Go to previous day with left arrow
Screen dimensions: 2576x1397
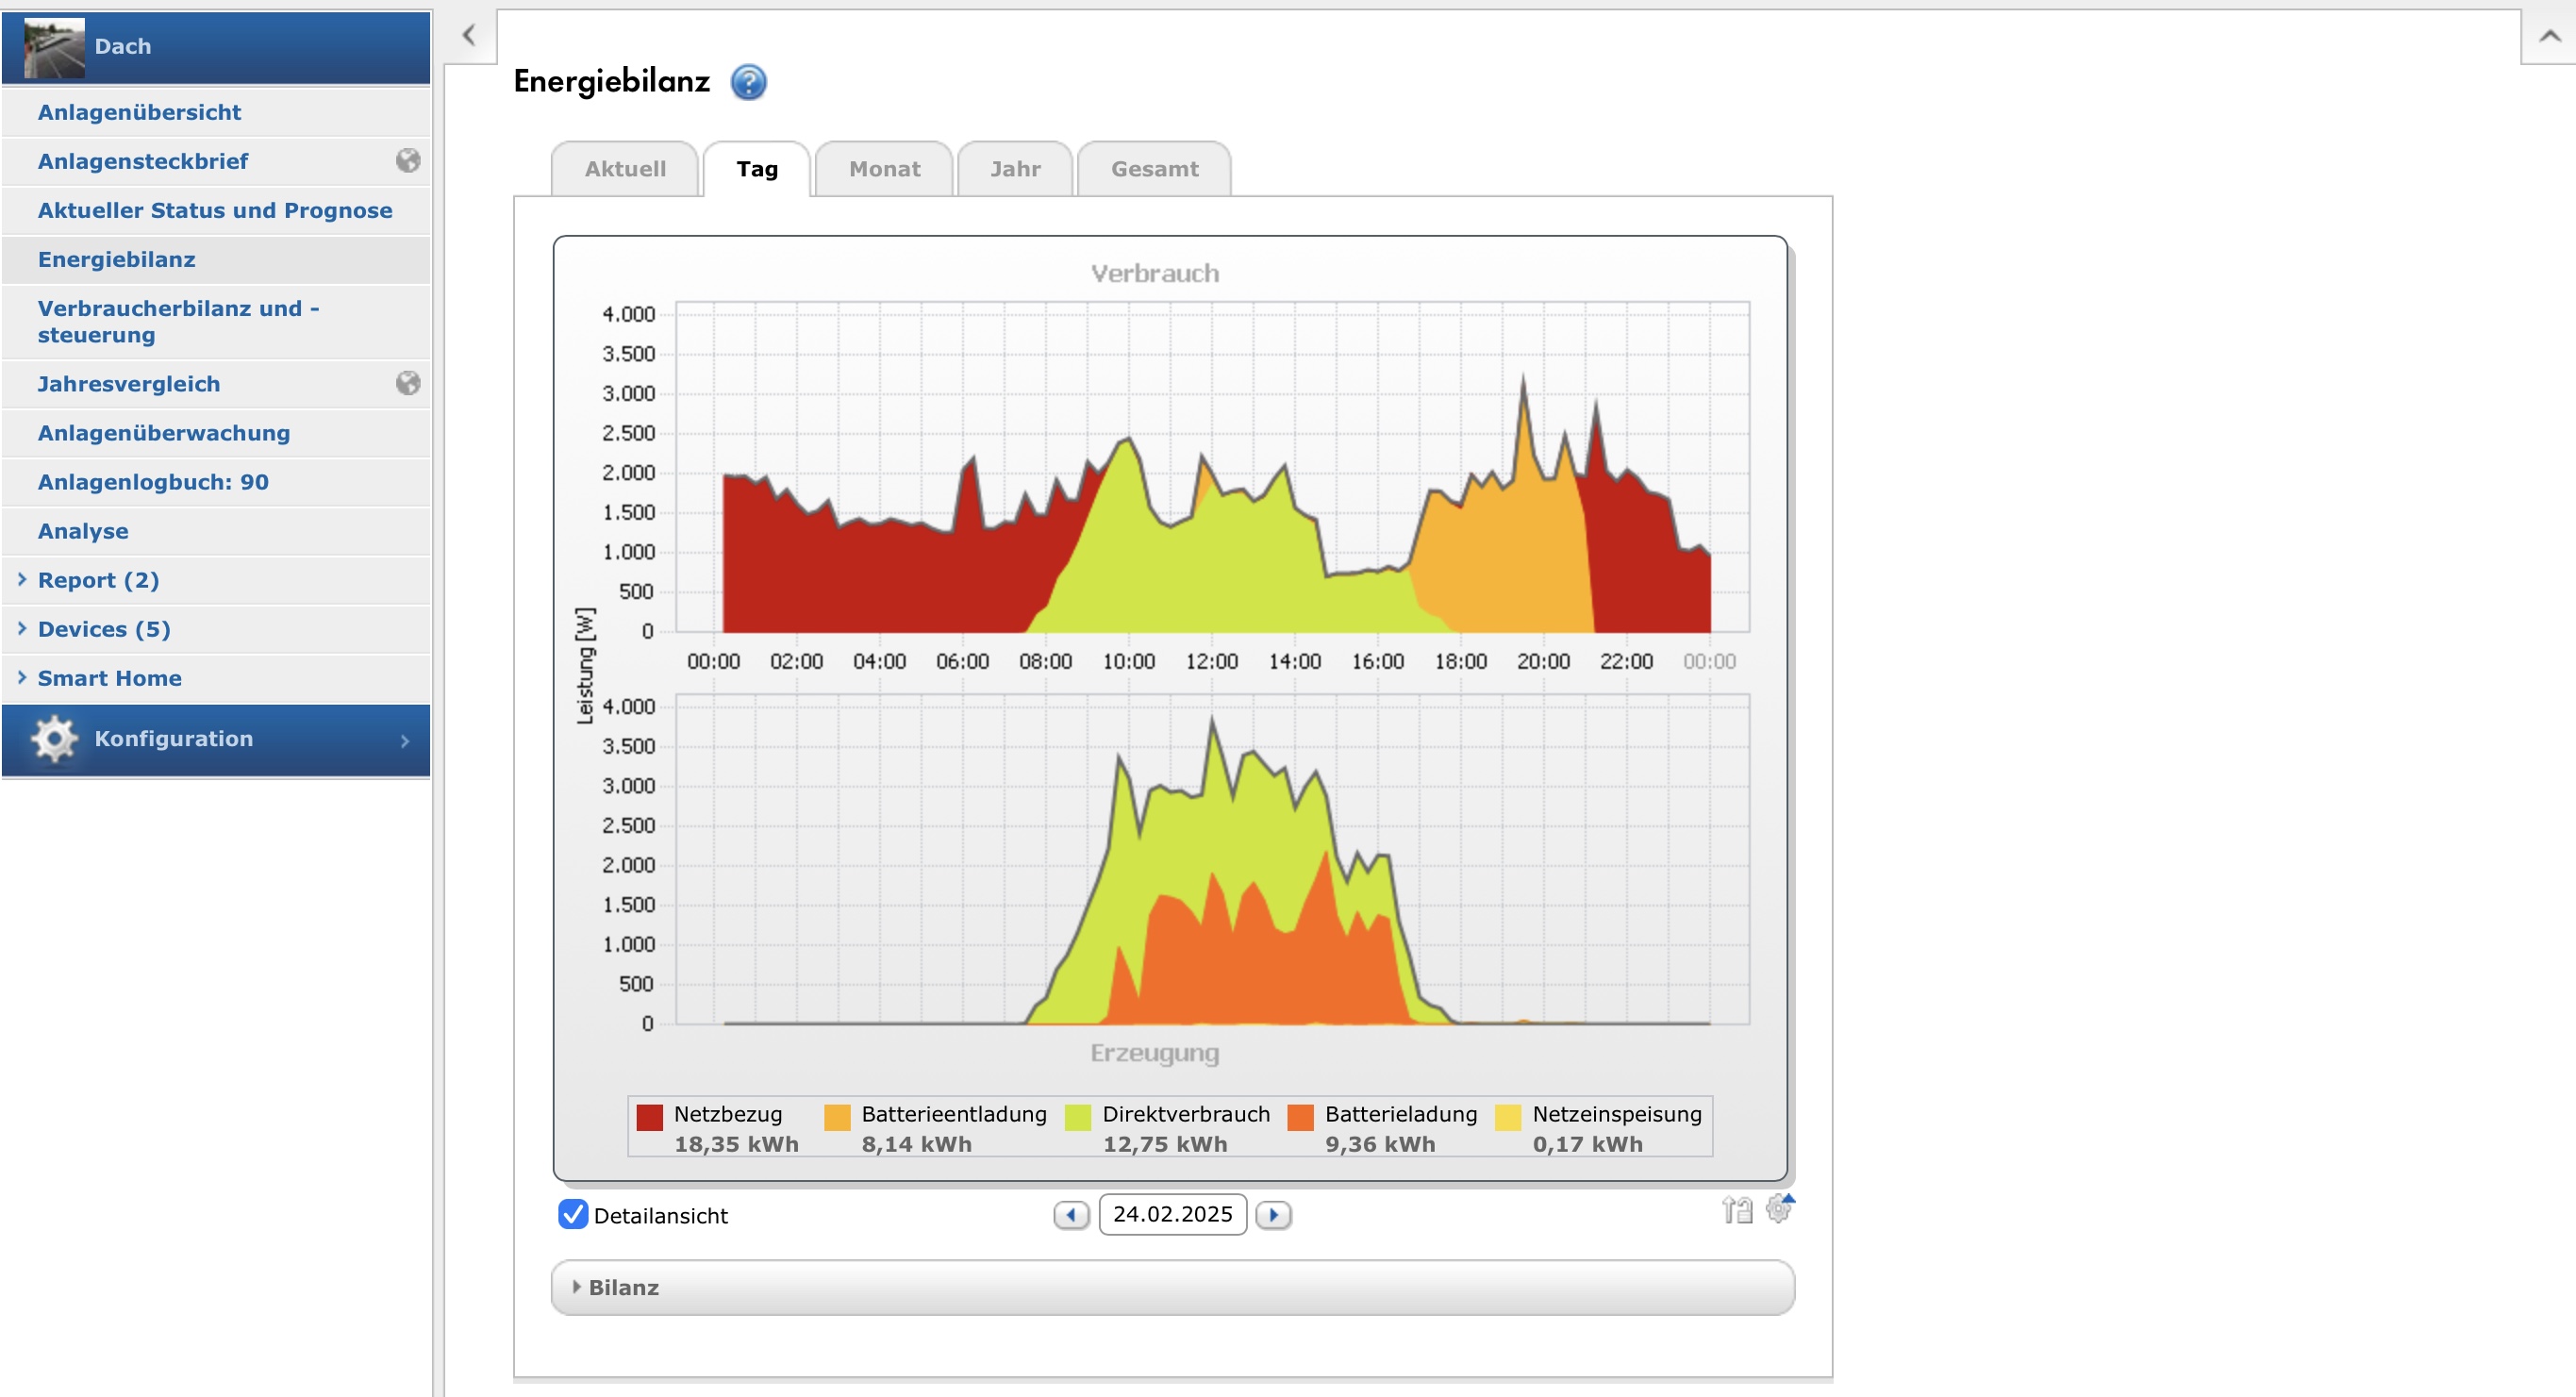[1071, 1215]
